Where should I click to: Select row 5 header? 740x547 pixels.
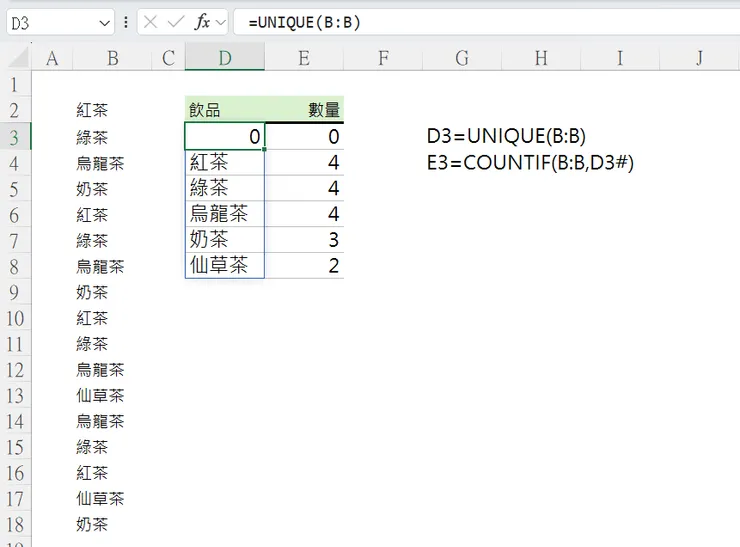15,189
